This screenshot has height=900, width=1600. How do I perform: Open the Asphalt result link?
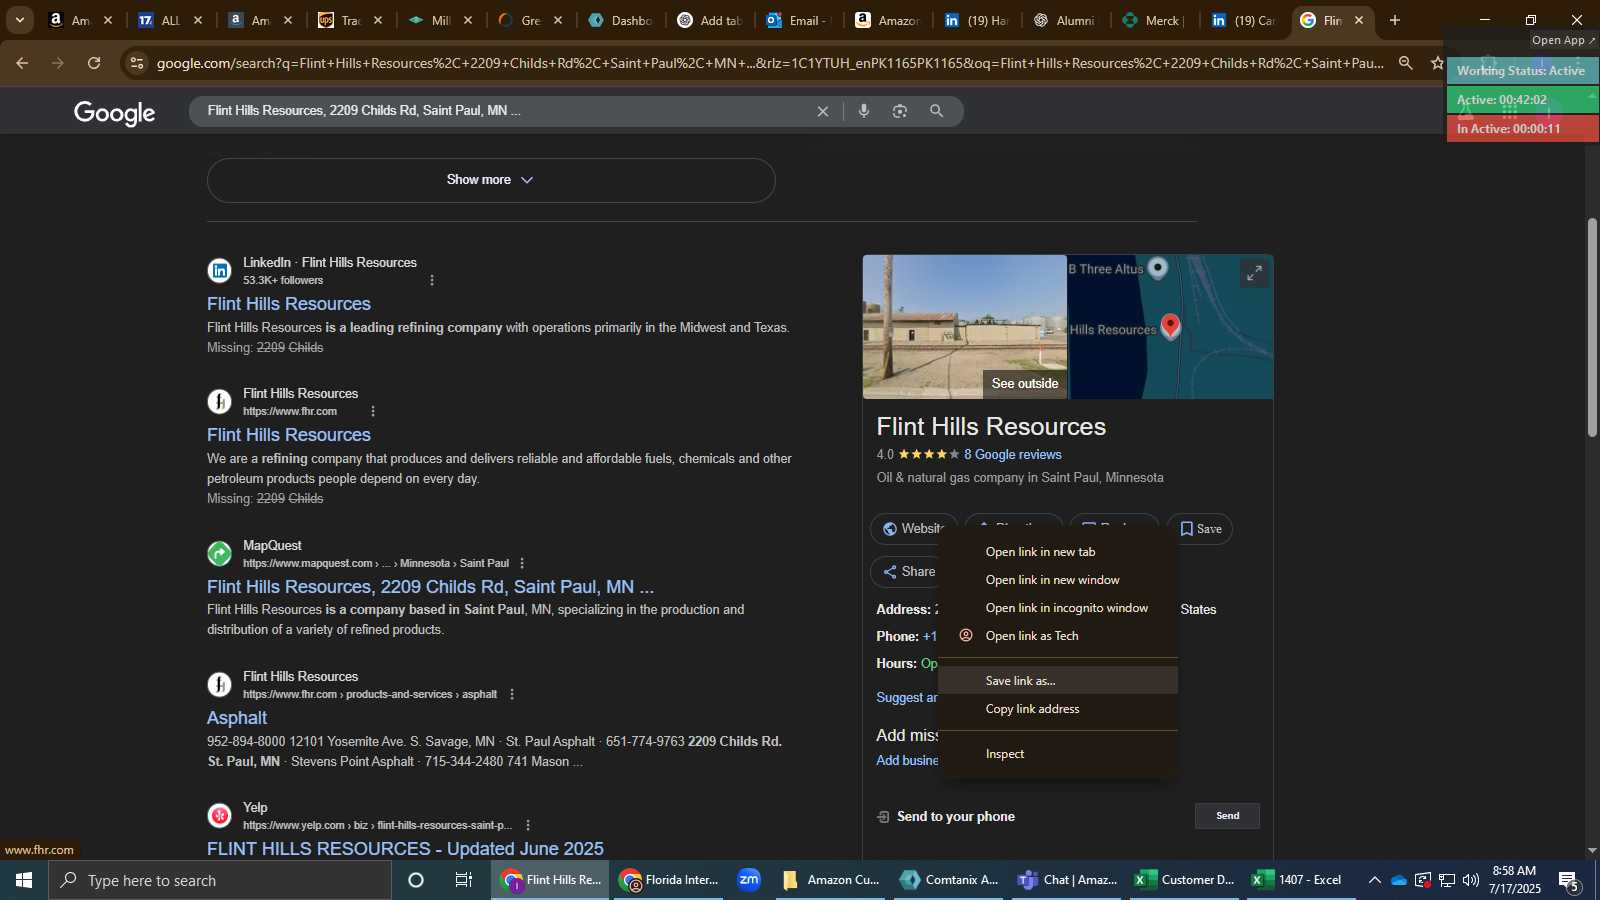[237, 718]
